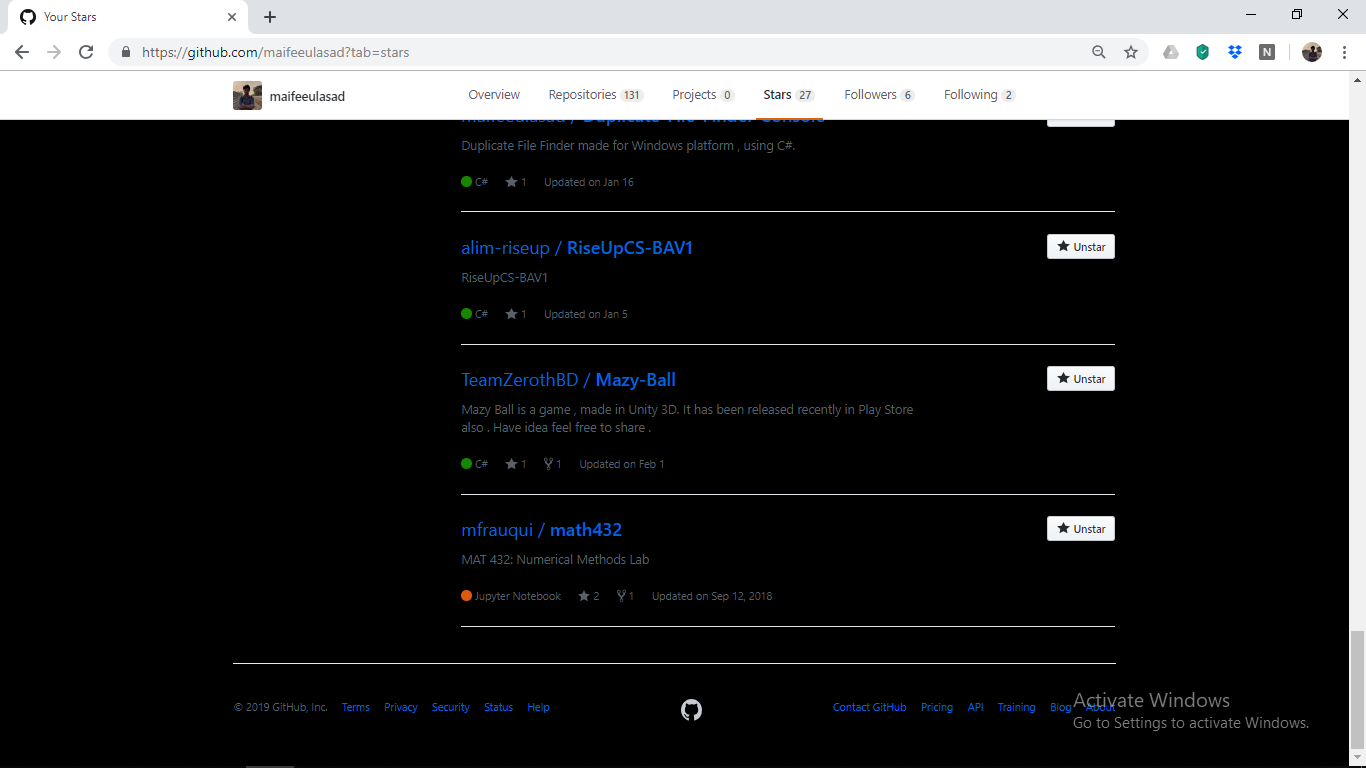This screenshot has height=768, width=1366.
Task: Open the Google Drive extension icon
Action: [1171, 52]
